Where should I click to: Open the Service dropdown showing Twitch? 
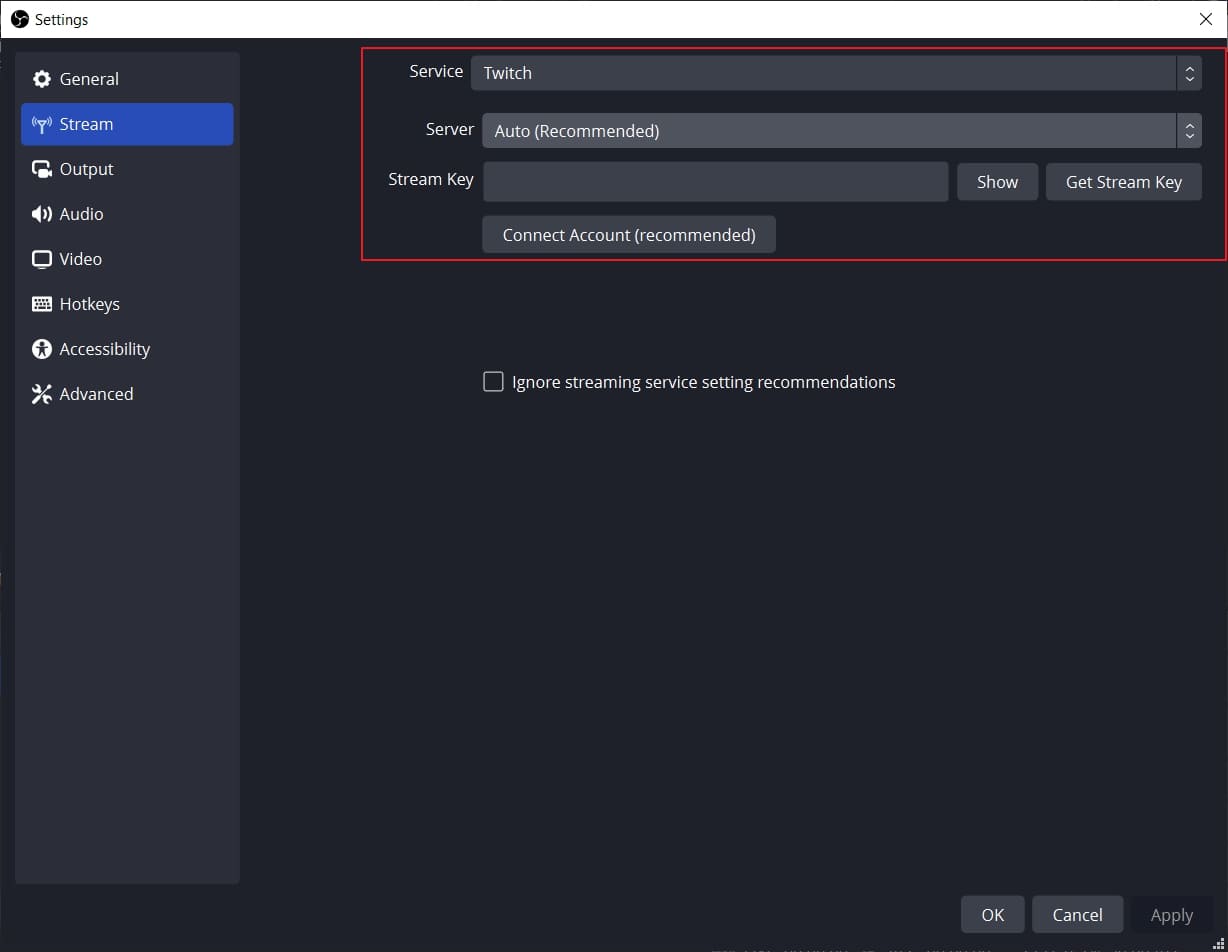[836, 73]
